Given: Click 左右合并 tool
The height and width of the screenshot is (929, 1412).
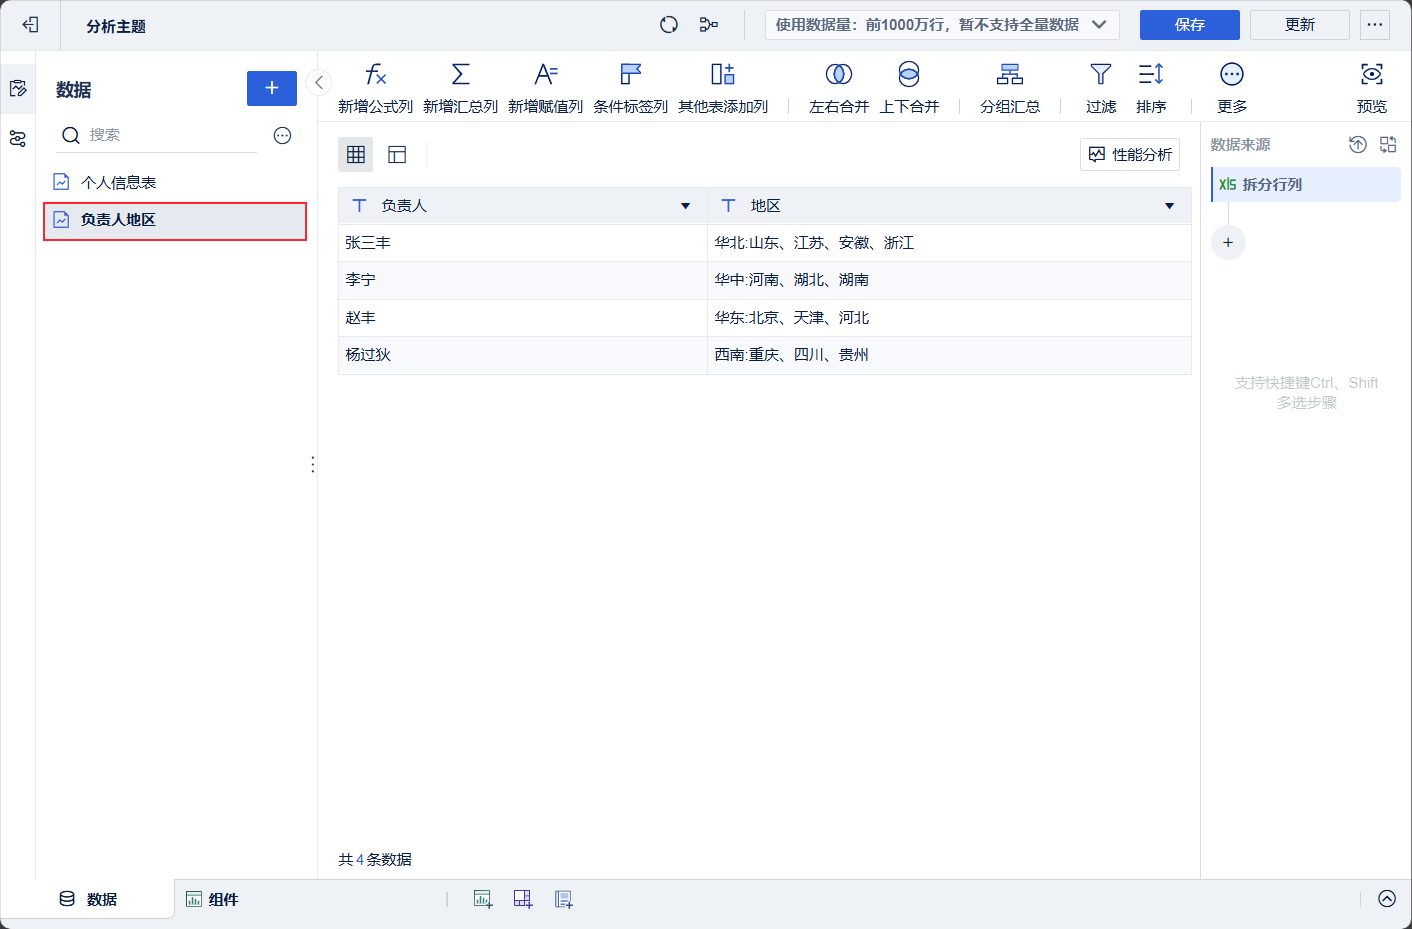Looking at the screenshot, I should (839, 88).
